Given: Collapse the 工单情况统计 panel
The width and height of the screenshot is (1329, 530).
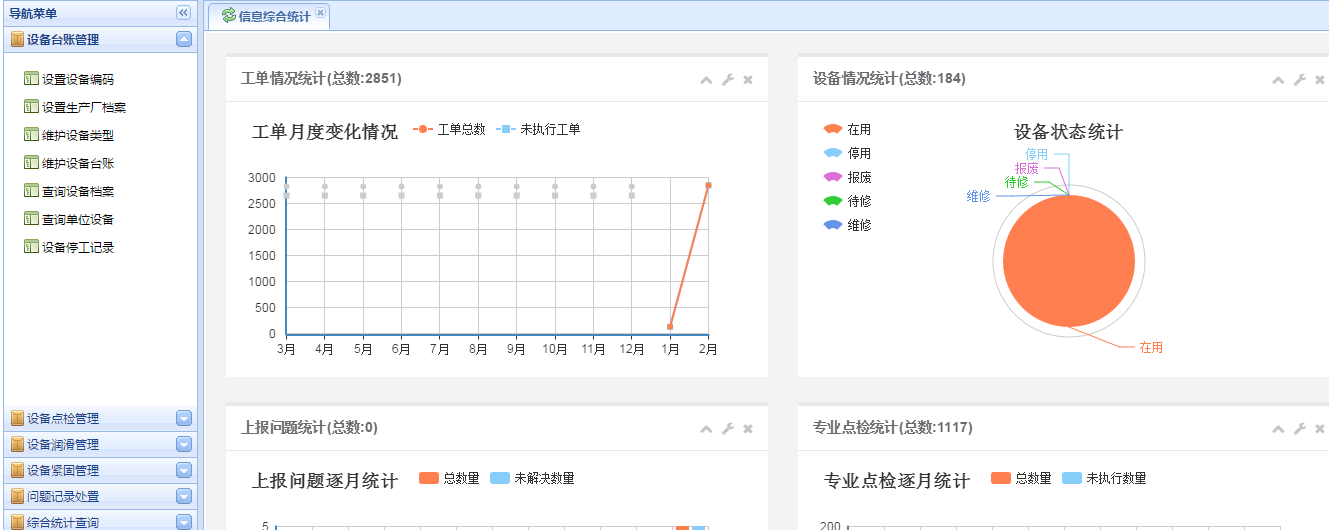Looking at the screenshot, I should pyautogui.click(x=706, y=80).
